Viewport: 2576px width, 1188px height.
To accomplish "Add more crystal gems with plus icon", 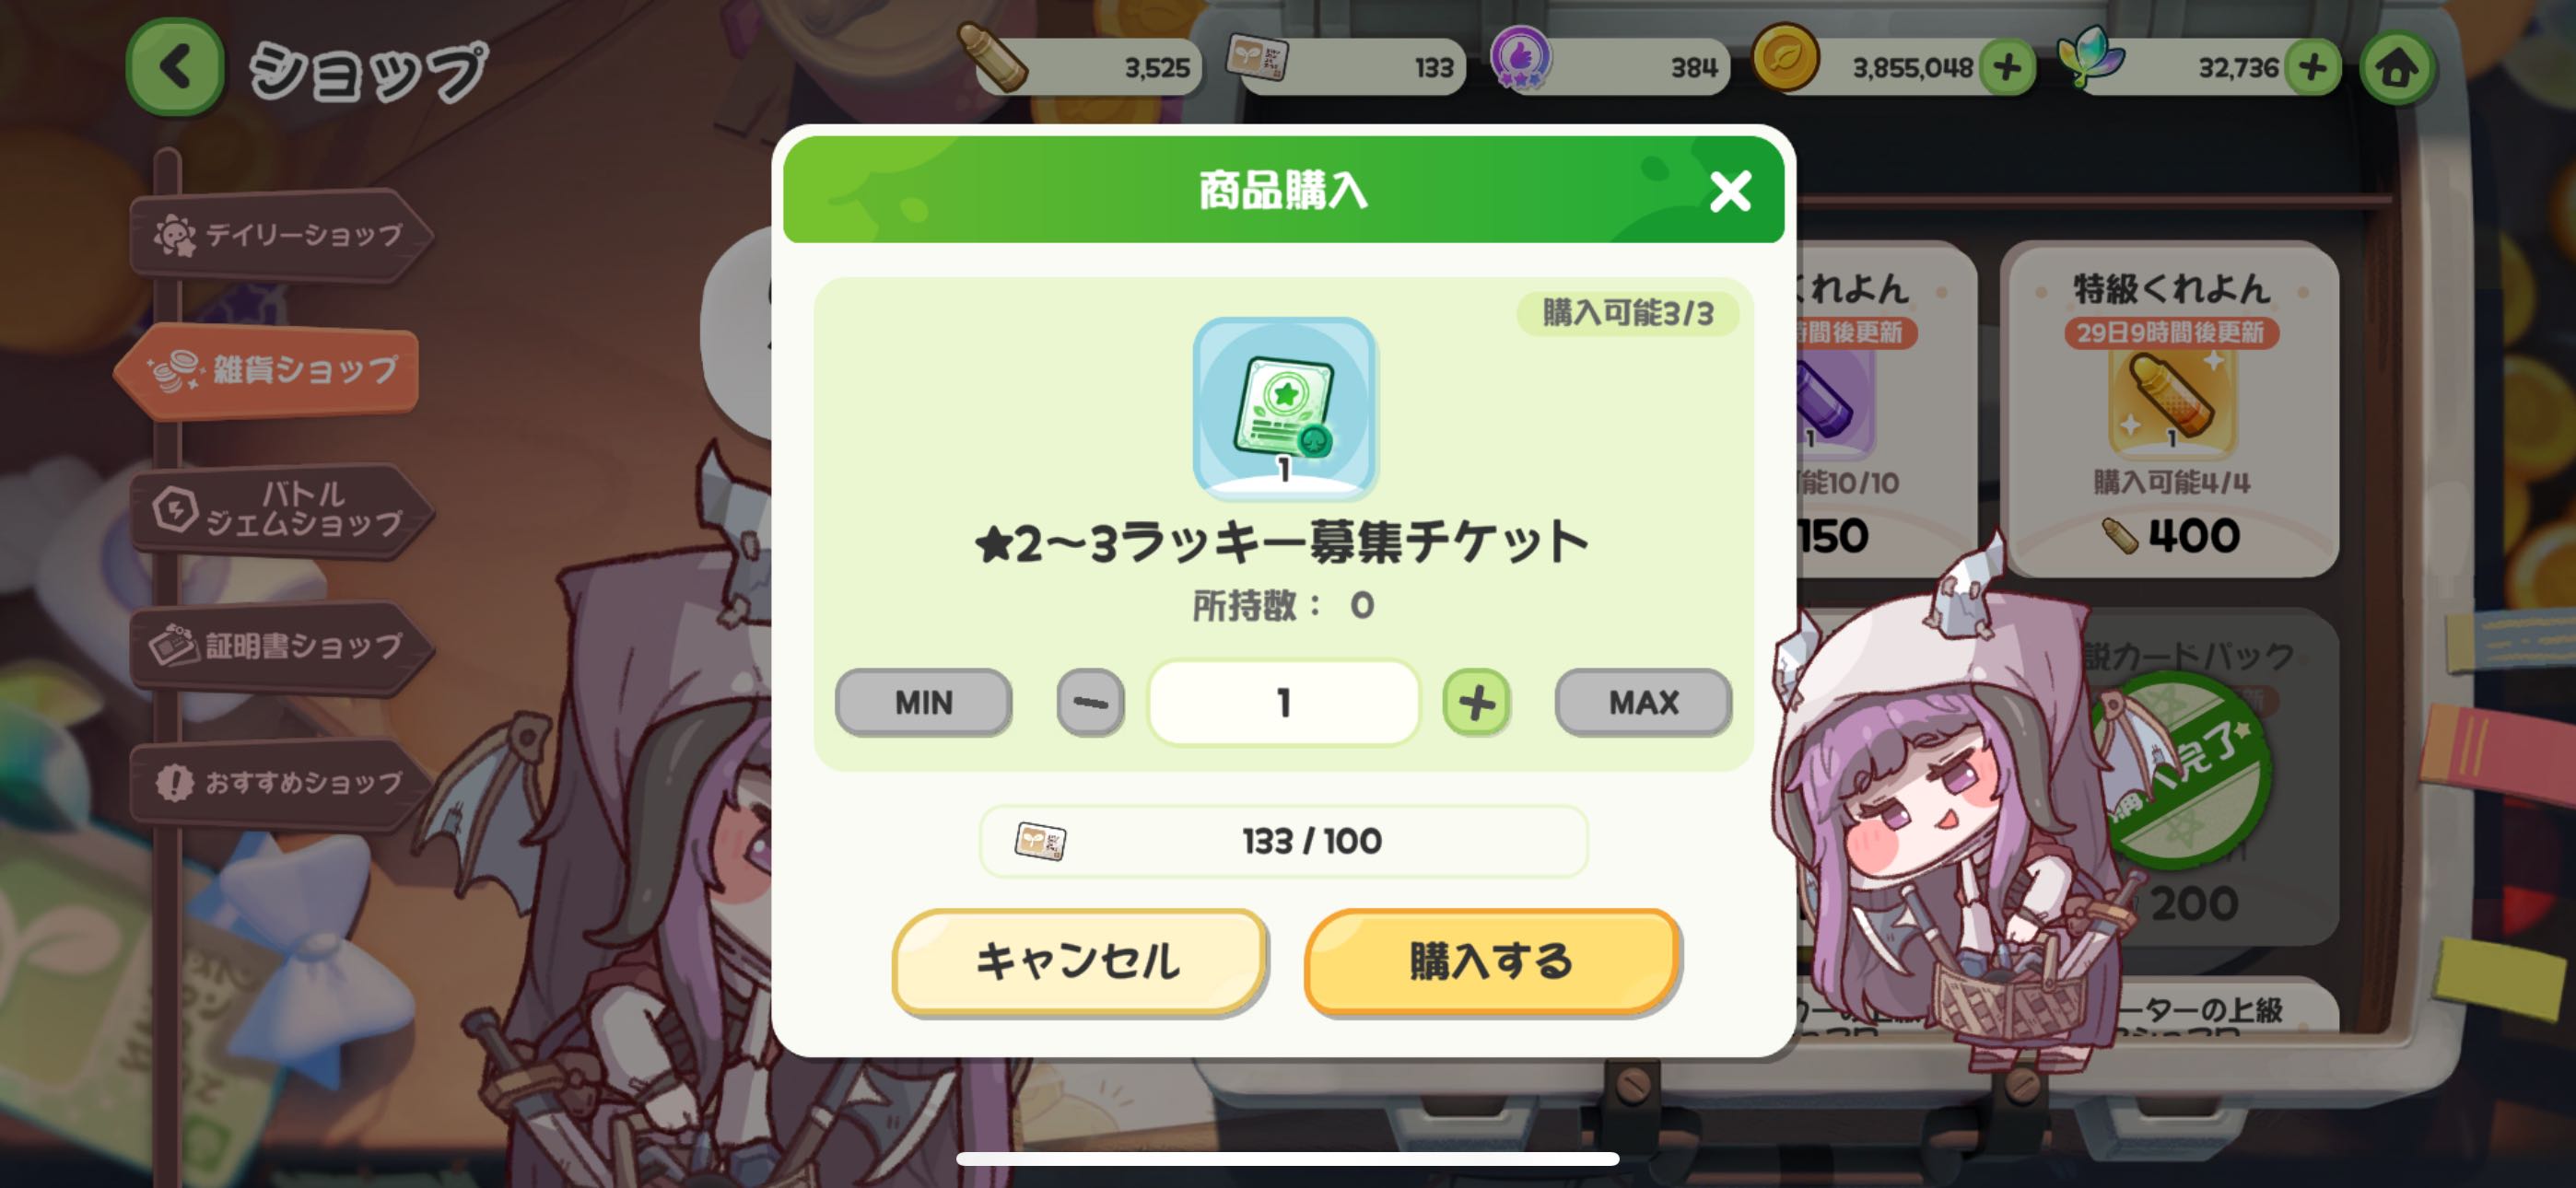I will [2312, 68].
